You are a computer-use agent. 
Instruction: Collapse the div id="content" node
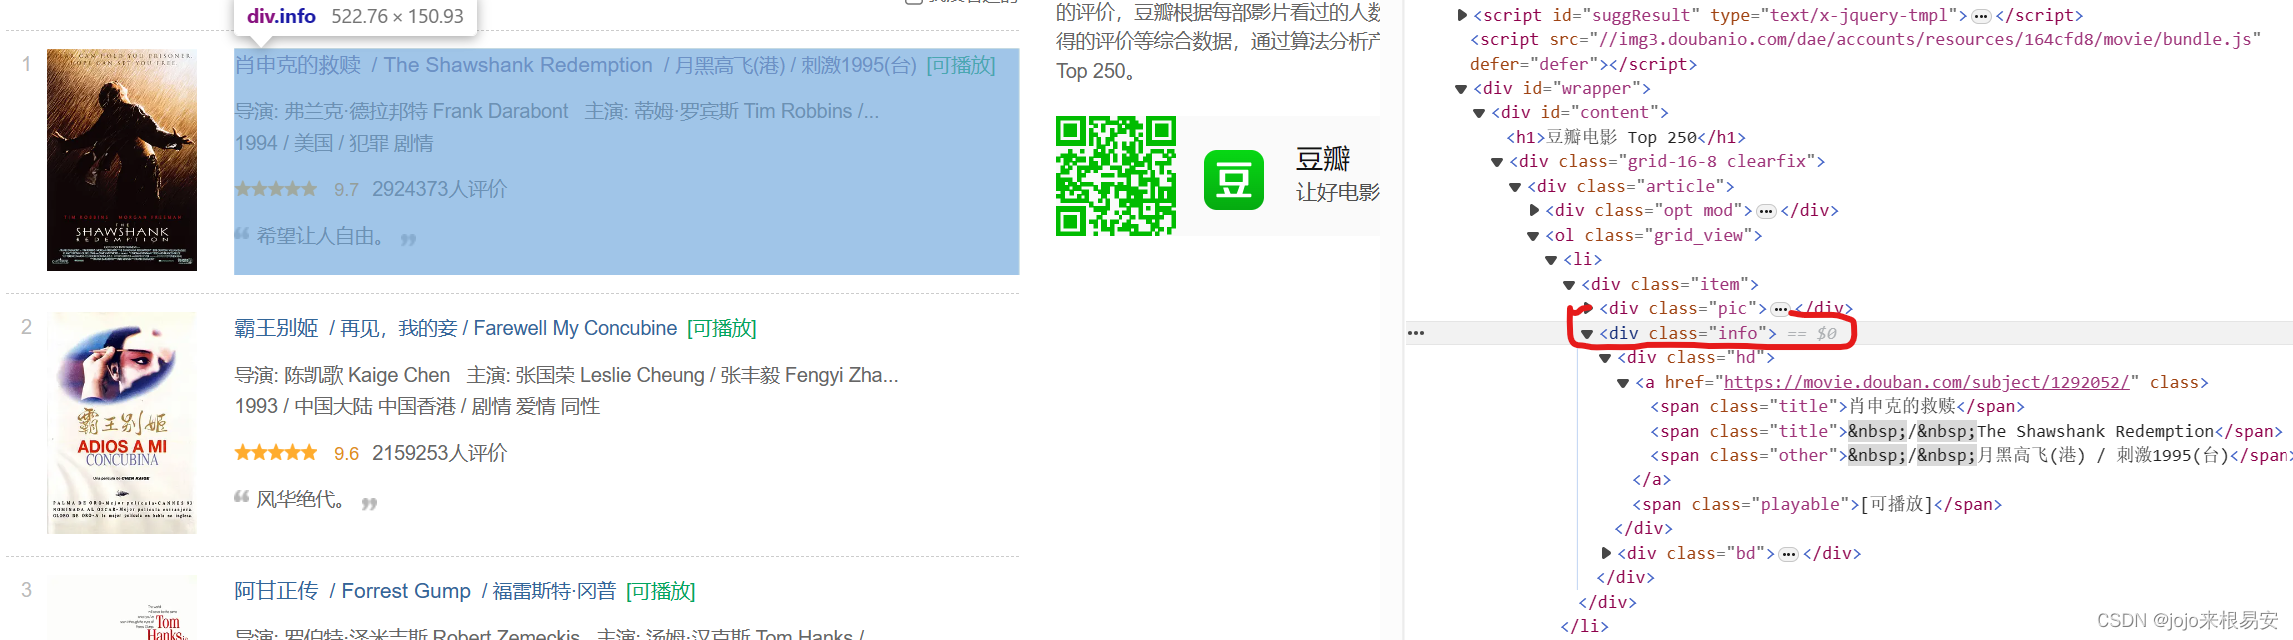point(1479,113)
